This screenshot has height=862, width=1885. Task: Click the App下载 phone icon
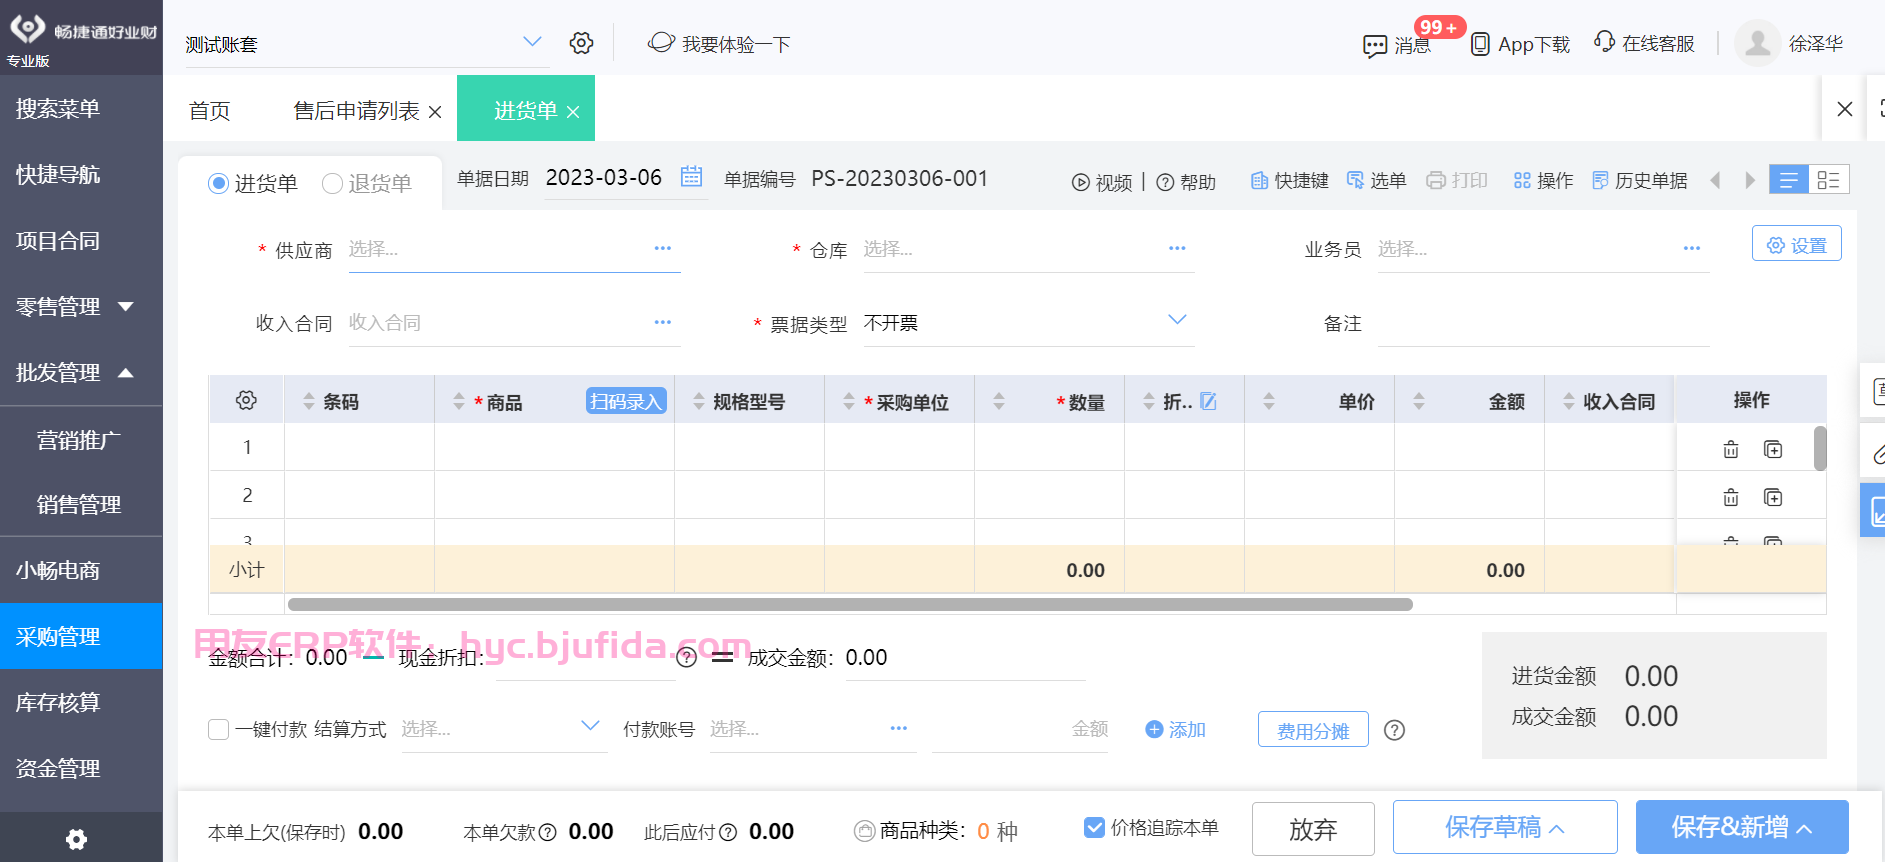(x=1480, y=44)
